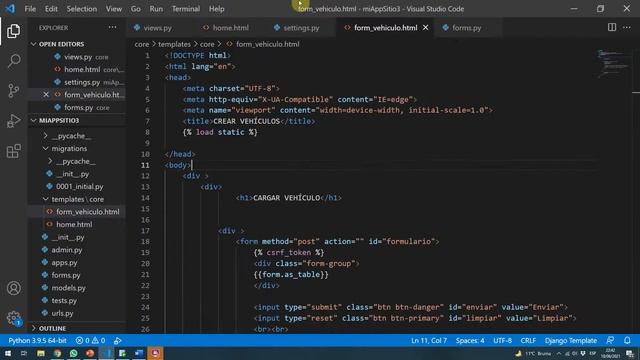Open File Explorer from the taskbar

[x=41, y=353]
